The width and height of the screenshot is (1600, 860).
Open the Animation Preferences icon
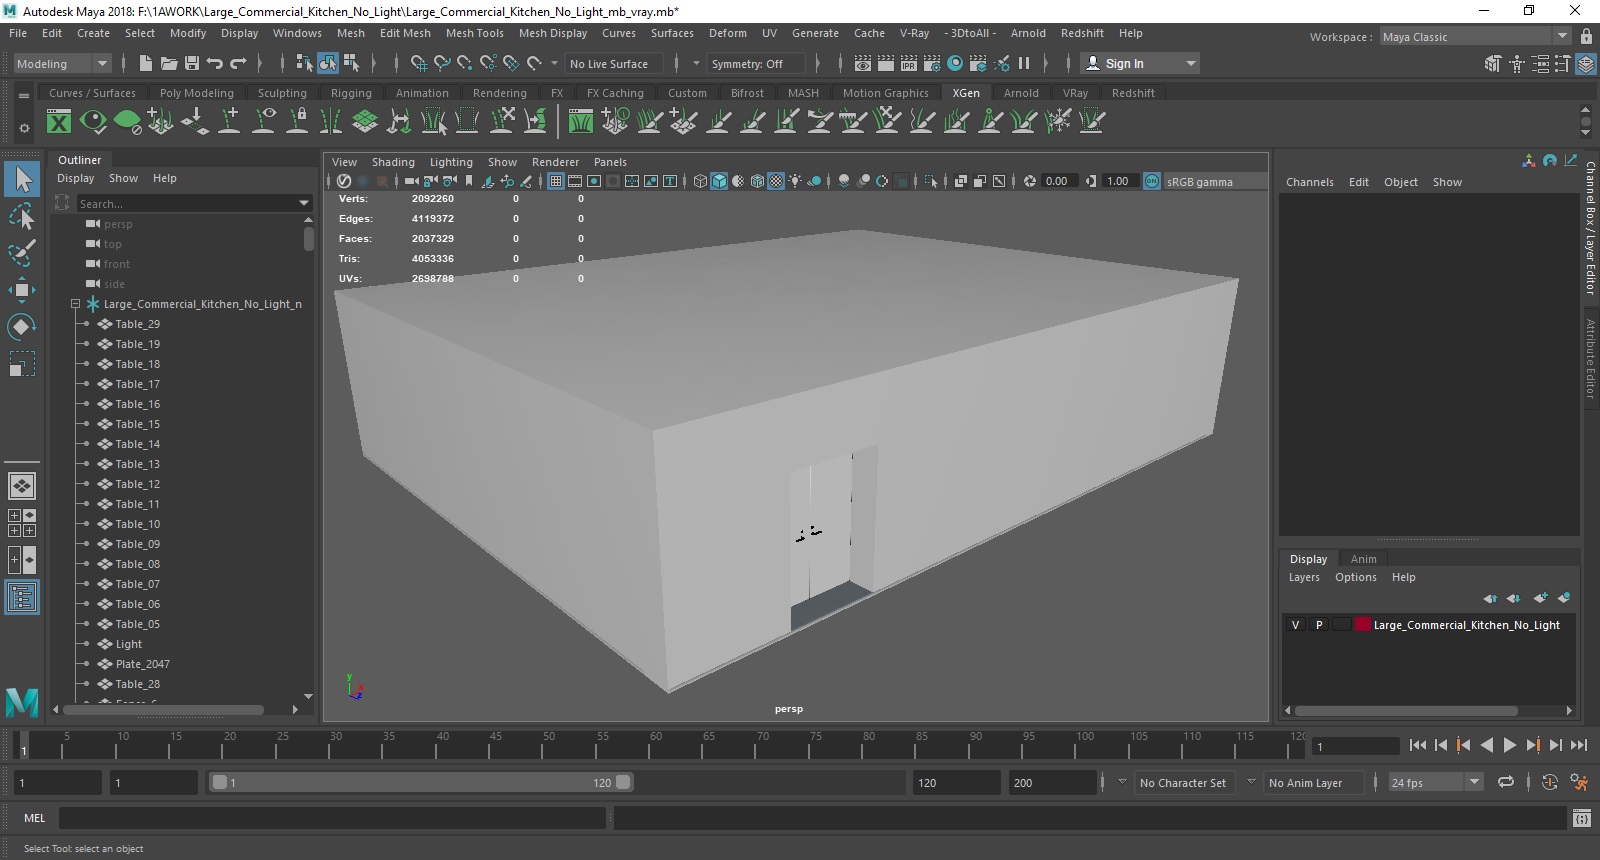[1579, 782]
